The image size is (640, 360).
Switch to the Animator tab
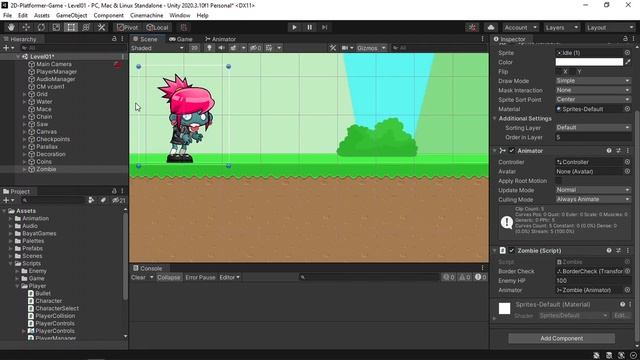point(220,39)
